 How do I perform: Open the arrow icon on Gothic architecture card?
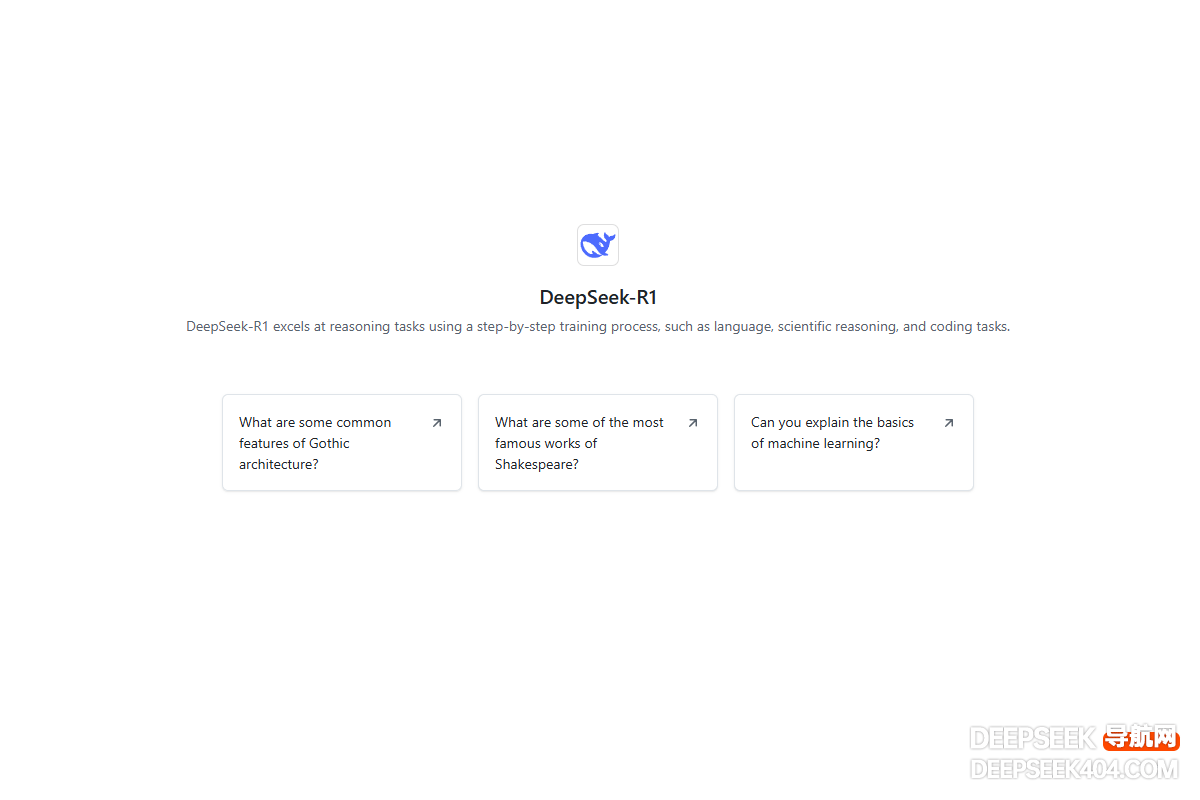pyautogui.click(x=436, y=423)
